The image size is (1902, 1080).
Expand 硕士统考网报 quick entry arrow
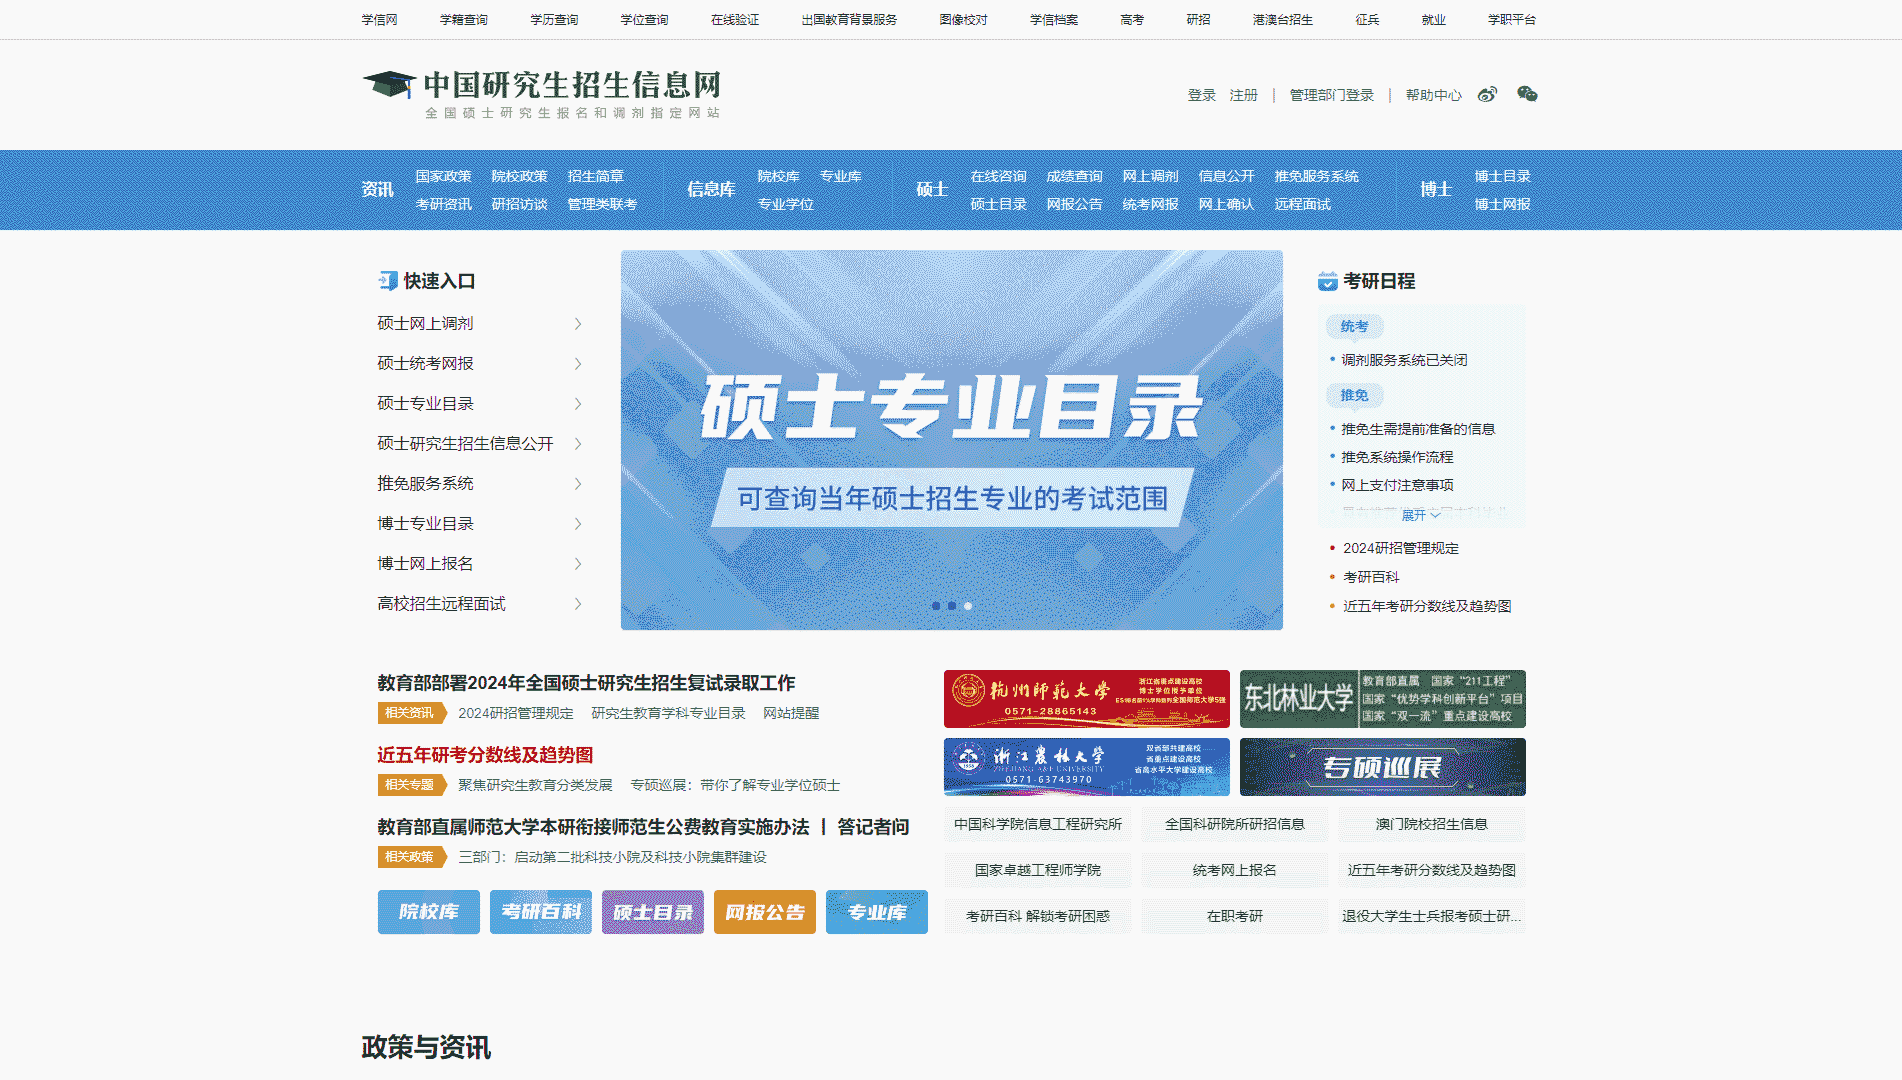[578, 364]
